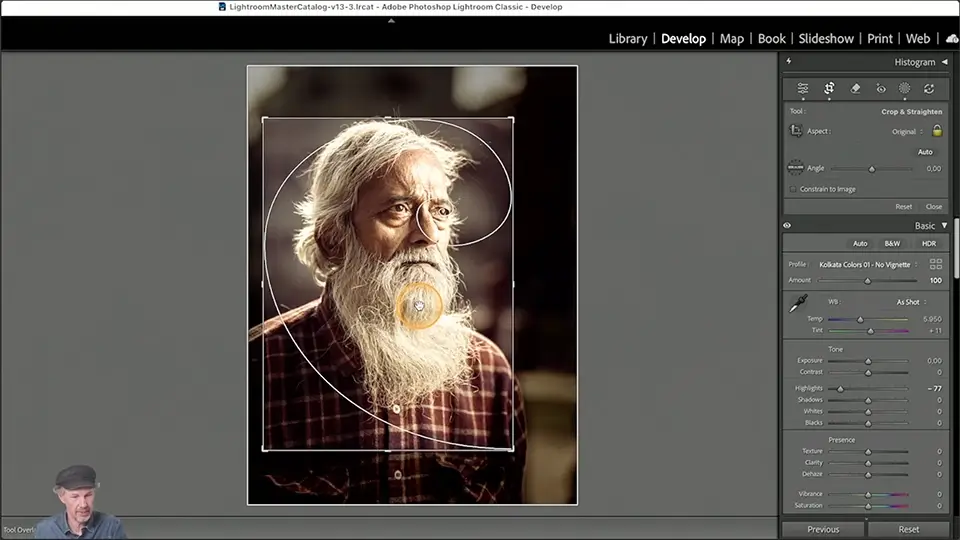This screenshot has width=960, height=540.
Task: Toggle Basic panel visibility eye
Action: point(787,226)
